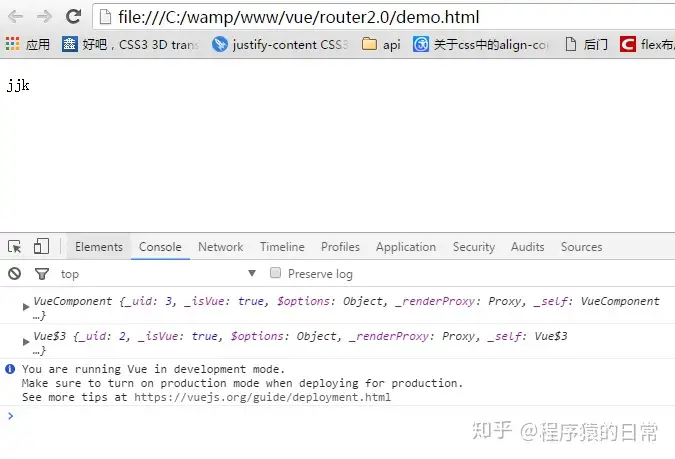Open the top execution context dropdown
Image resolution: width=675 pixels, height=459 pixels.
tap(158, 274)
